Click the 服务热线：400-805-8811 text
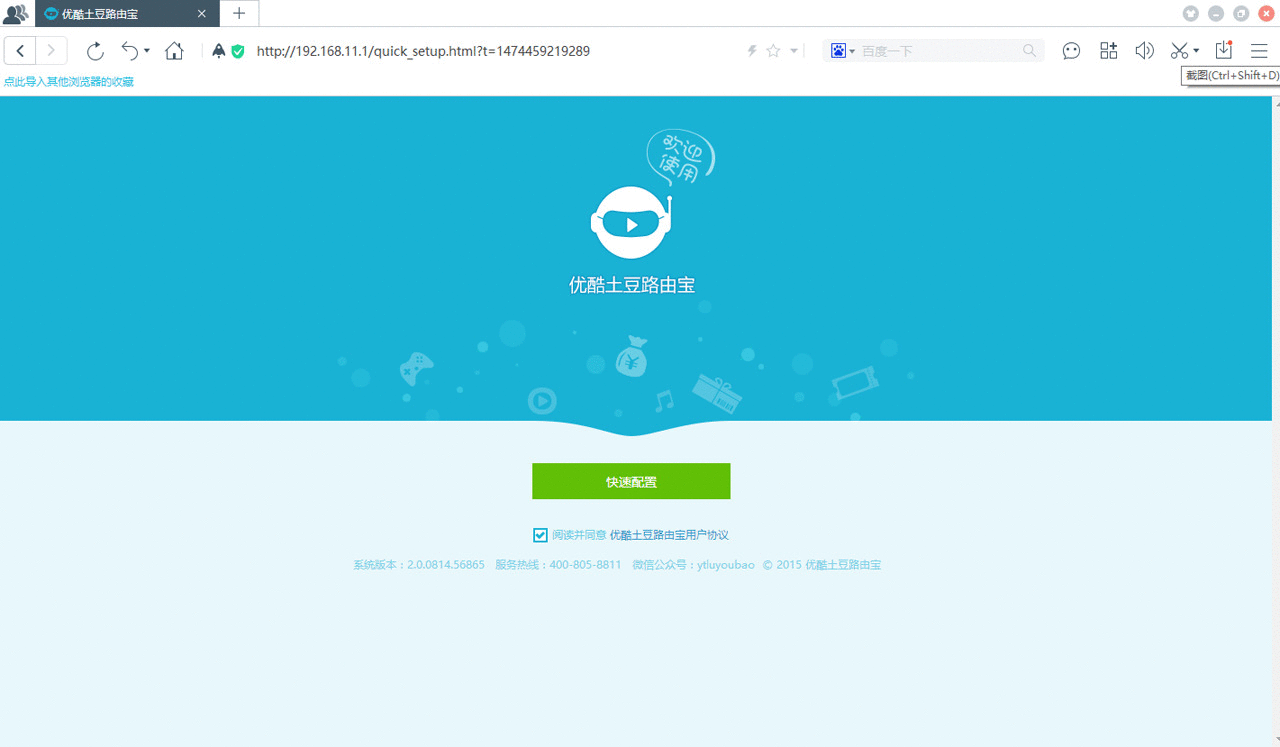This screenshot has width=1280, height=747. coord(558,565)
